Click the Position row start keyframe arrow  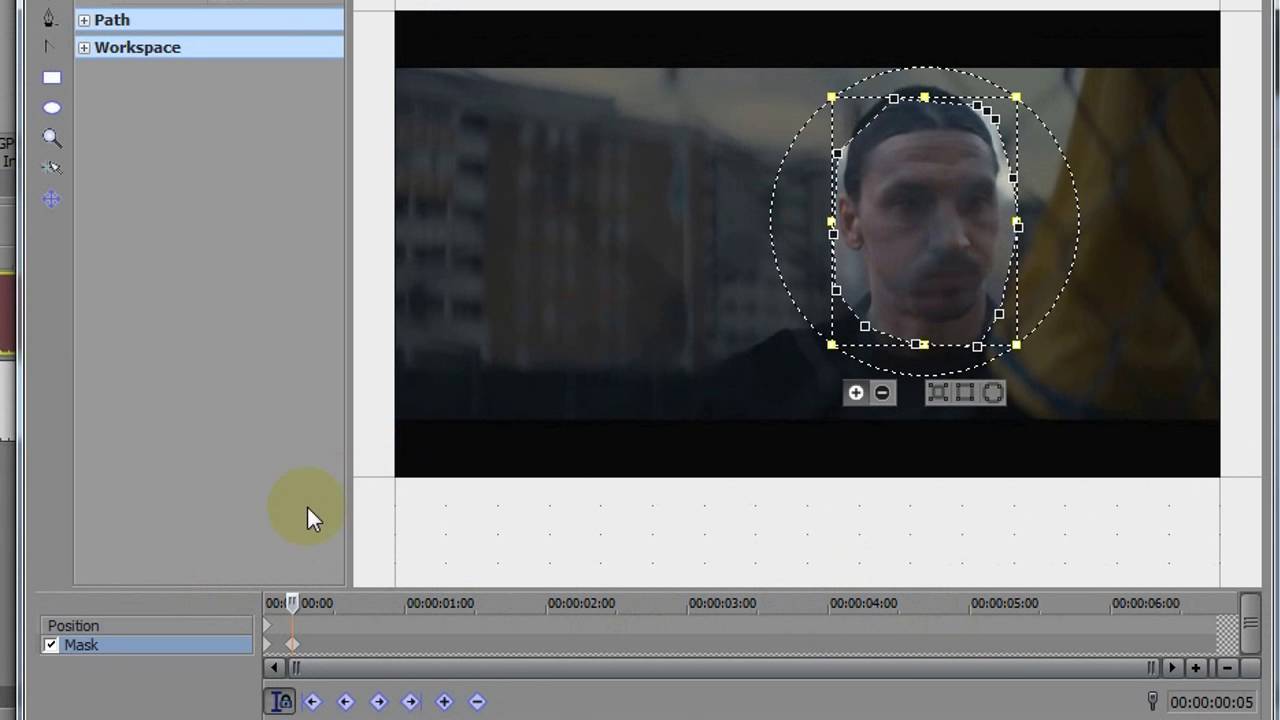[267, 625]
